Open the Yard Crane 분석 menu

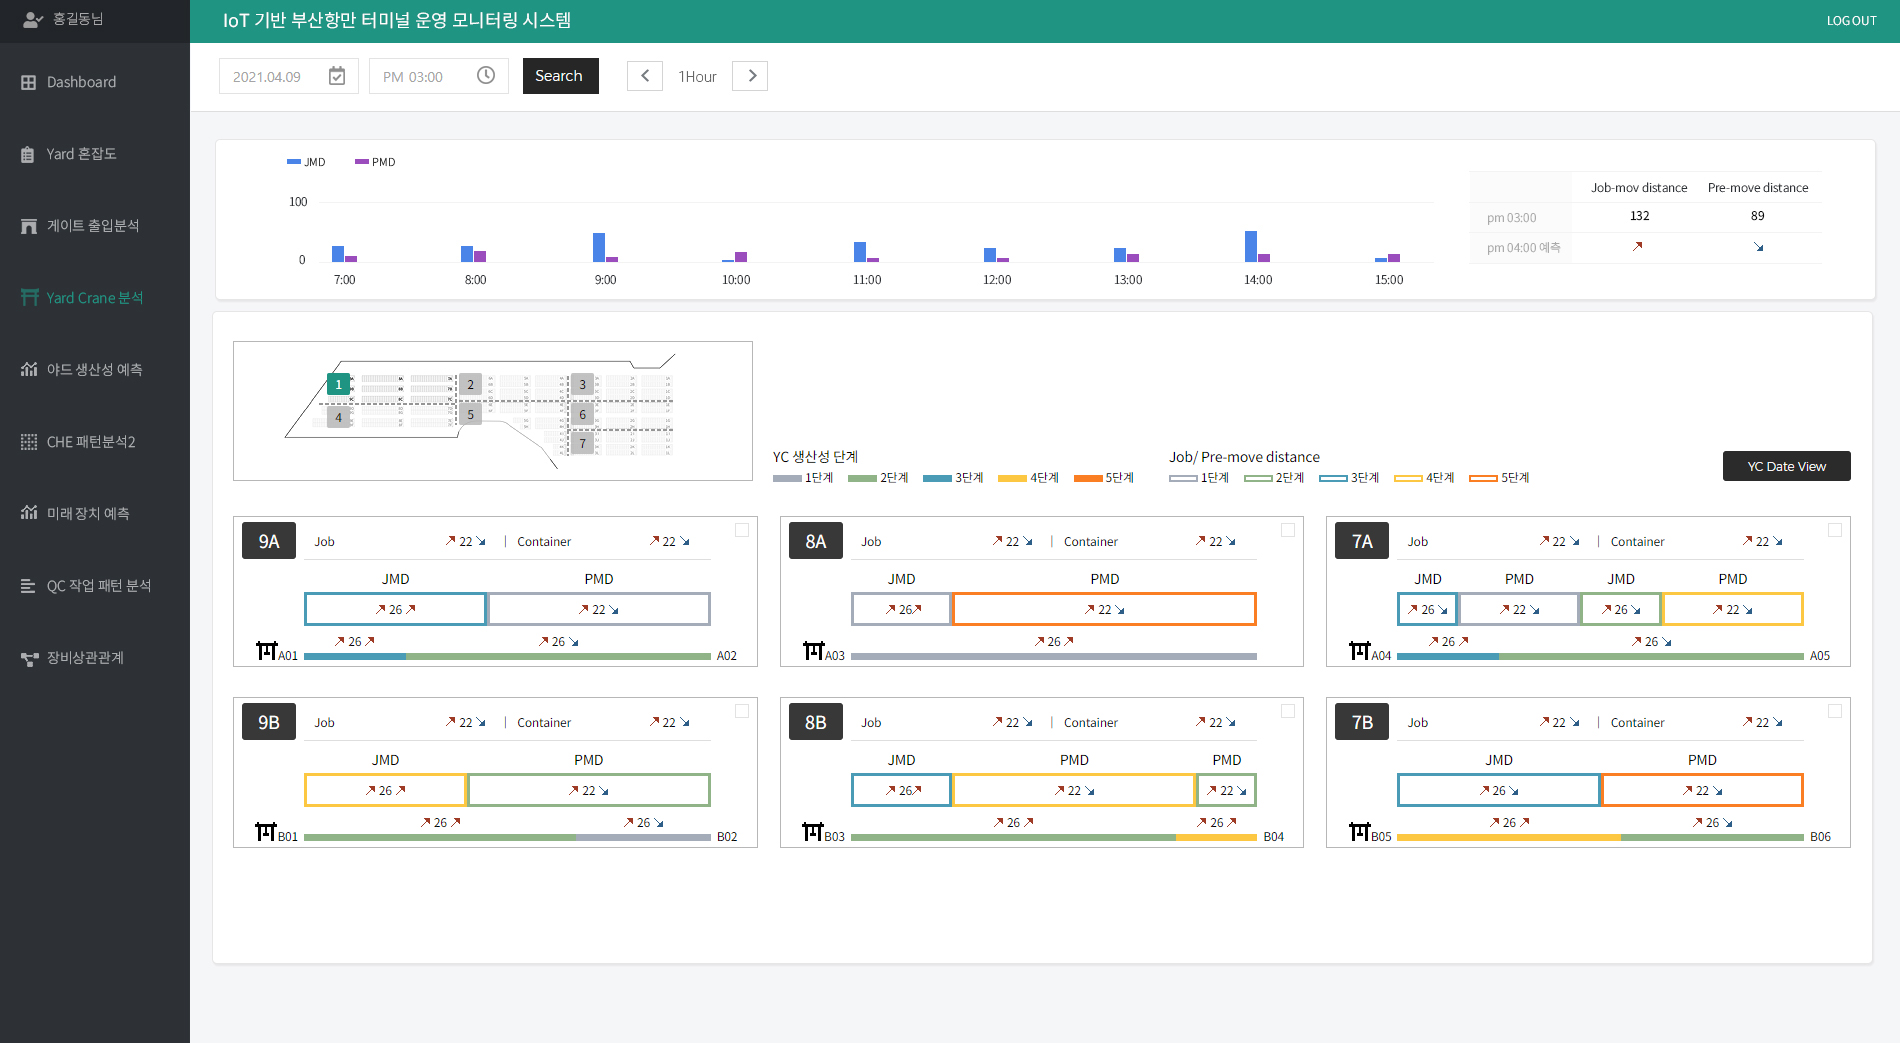tap(94, 298)
